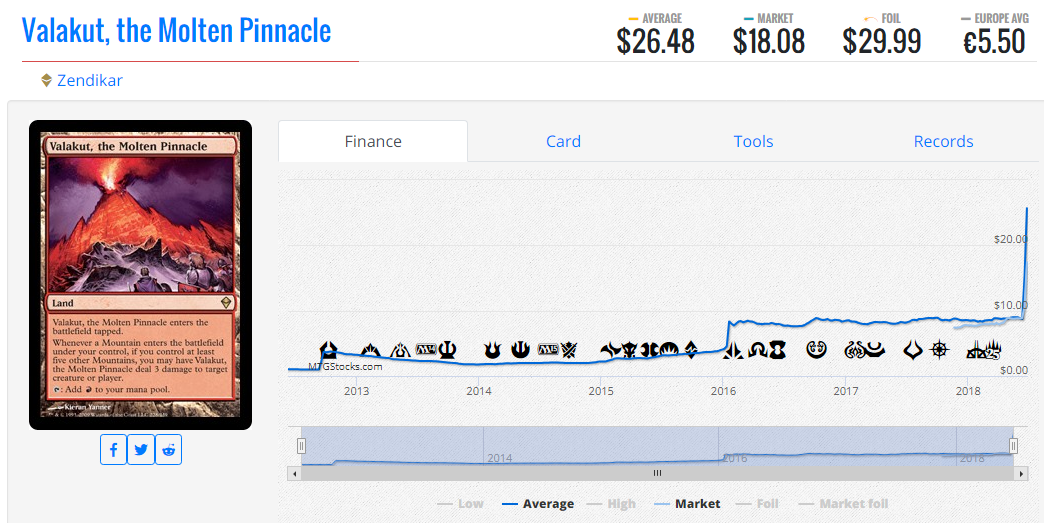Click the Masters 25 set symbol
The height and width of the screenshot is (523, 1044).
pyautogui.click(x=983, y=350)
